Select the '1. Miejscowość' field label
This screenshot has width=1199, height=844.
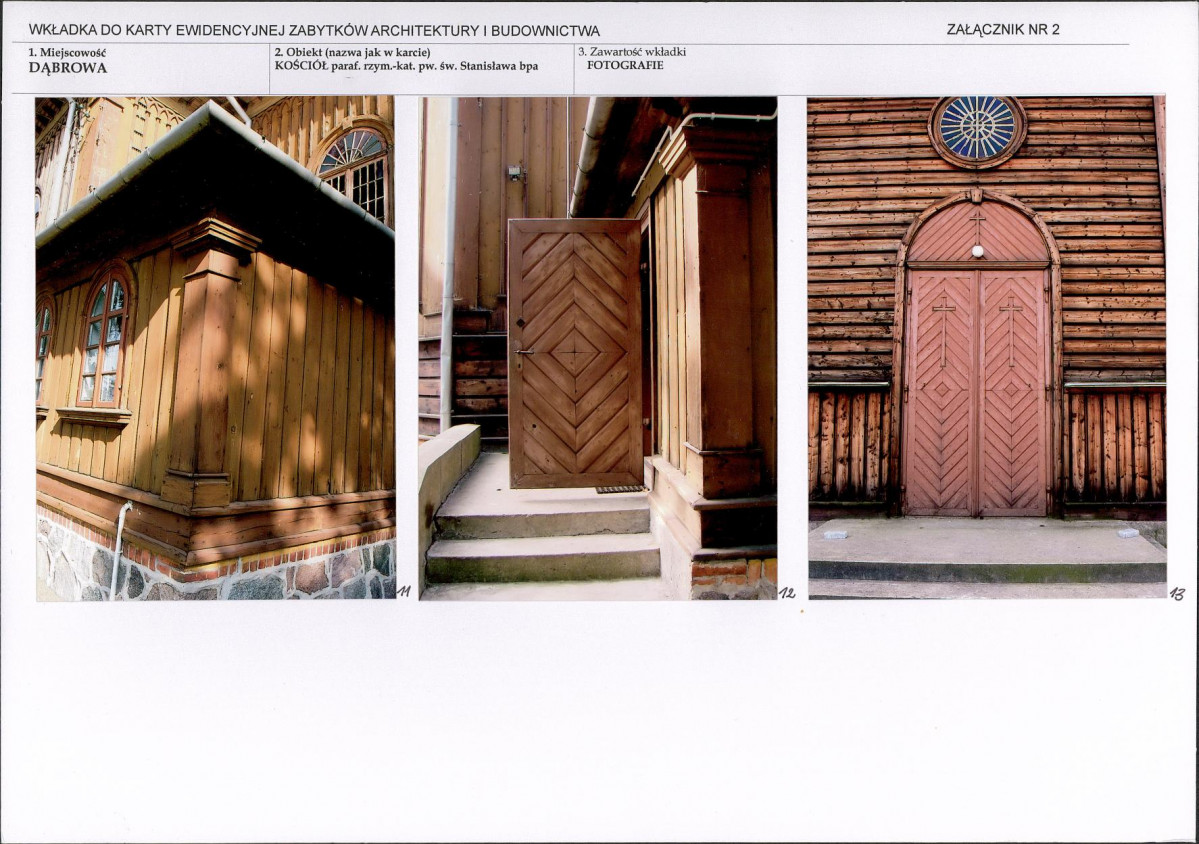(x=67, y=53)
